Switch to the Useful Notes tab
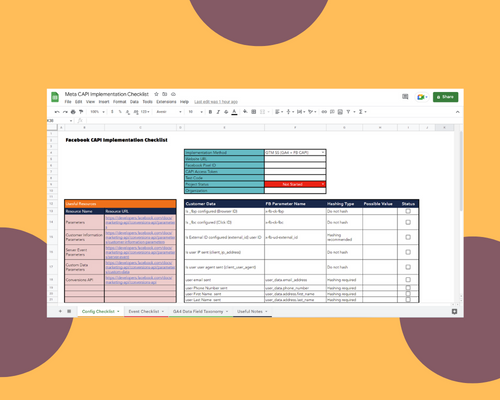This screenshot has height=400, width=500. click(x=252, y=311)
